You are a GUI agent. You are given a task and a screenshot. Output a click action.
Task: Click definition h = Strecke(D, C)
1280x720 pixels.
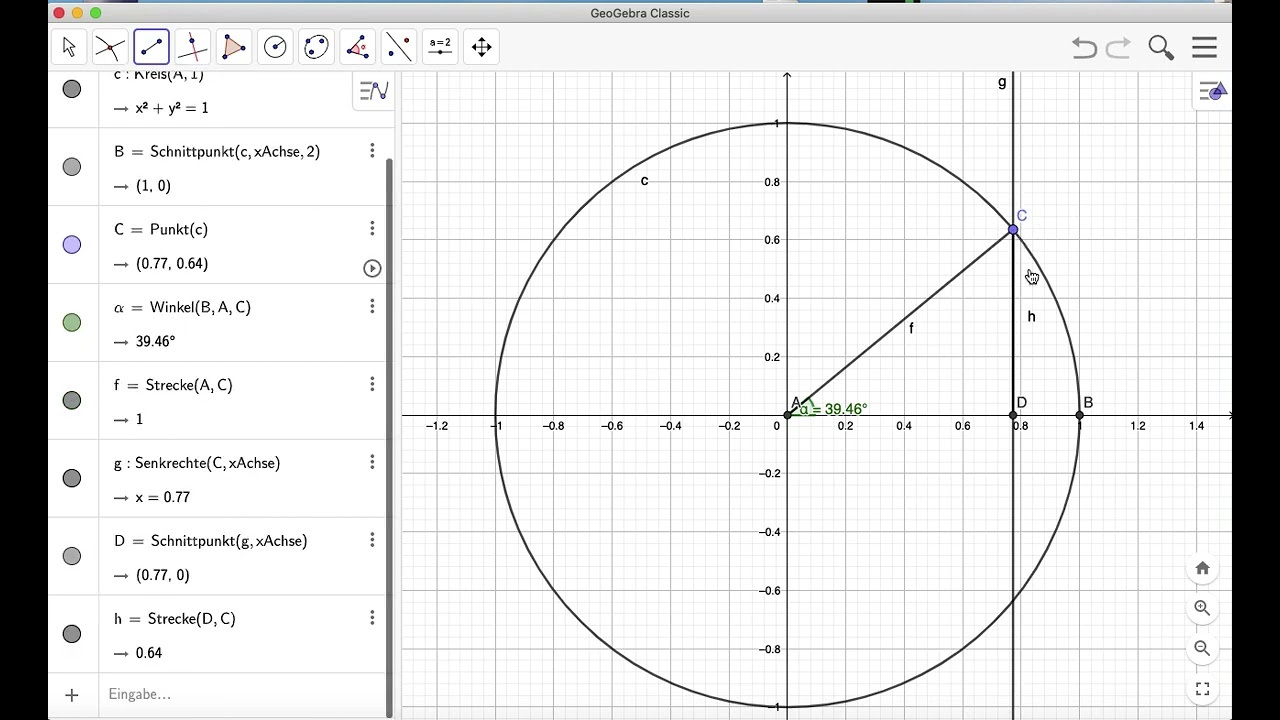tap(175, 619)
